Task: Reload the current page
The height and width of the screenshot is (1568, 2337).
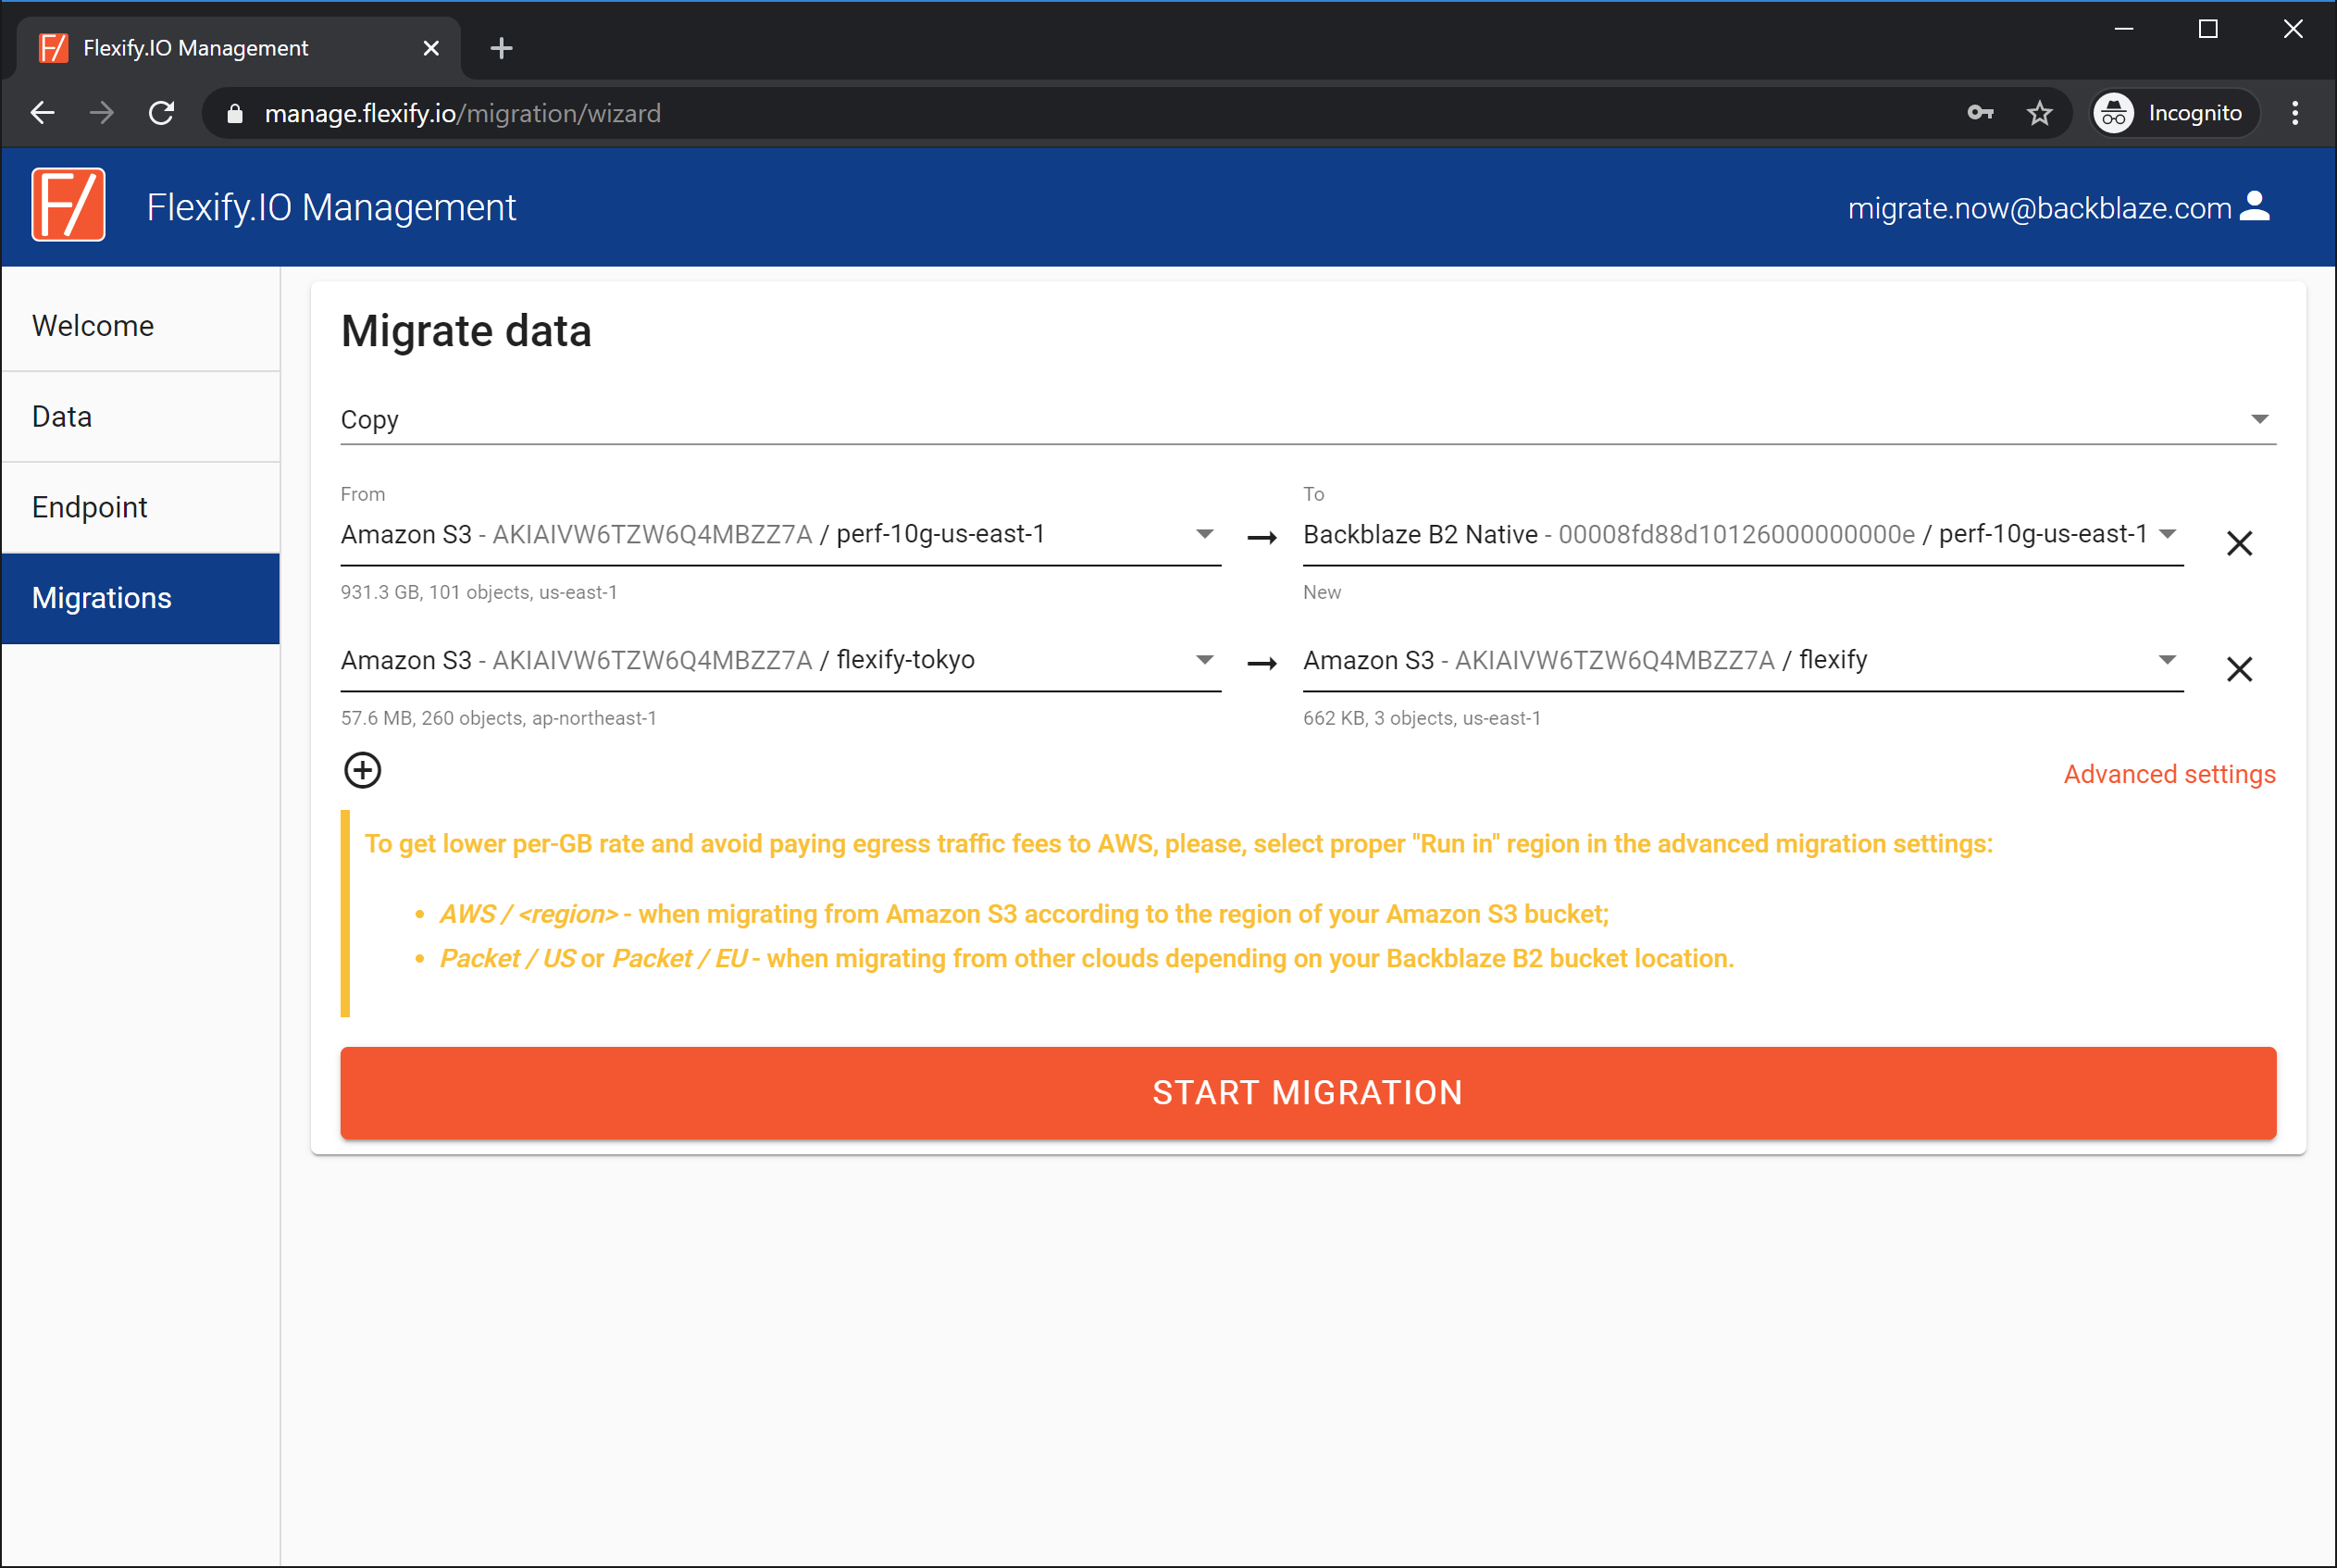Action: point(162,113)
